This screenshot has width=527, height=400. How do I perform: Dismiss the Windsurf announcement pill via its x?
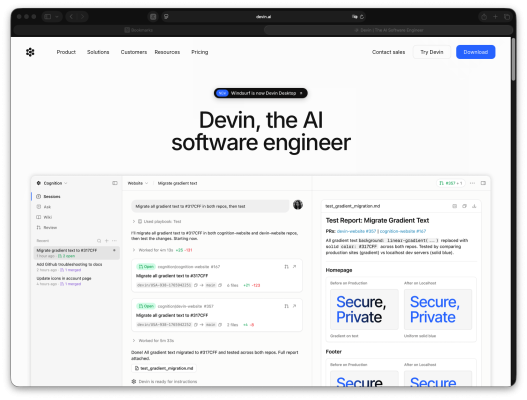pos(301,93)
